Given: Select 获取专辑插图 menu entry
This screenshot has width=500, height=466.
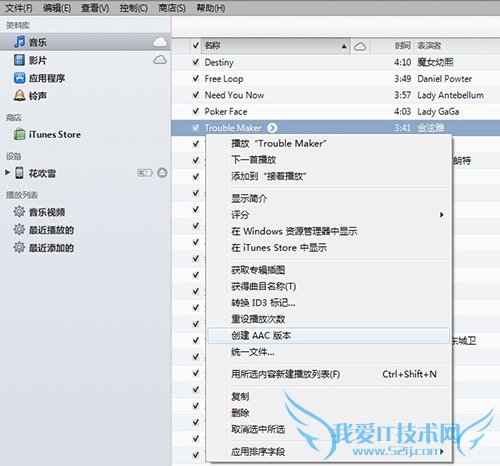Looking at the screenshot, I should pyautogui.click(x=329, y=270).
